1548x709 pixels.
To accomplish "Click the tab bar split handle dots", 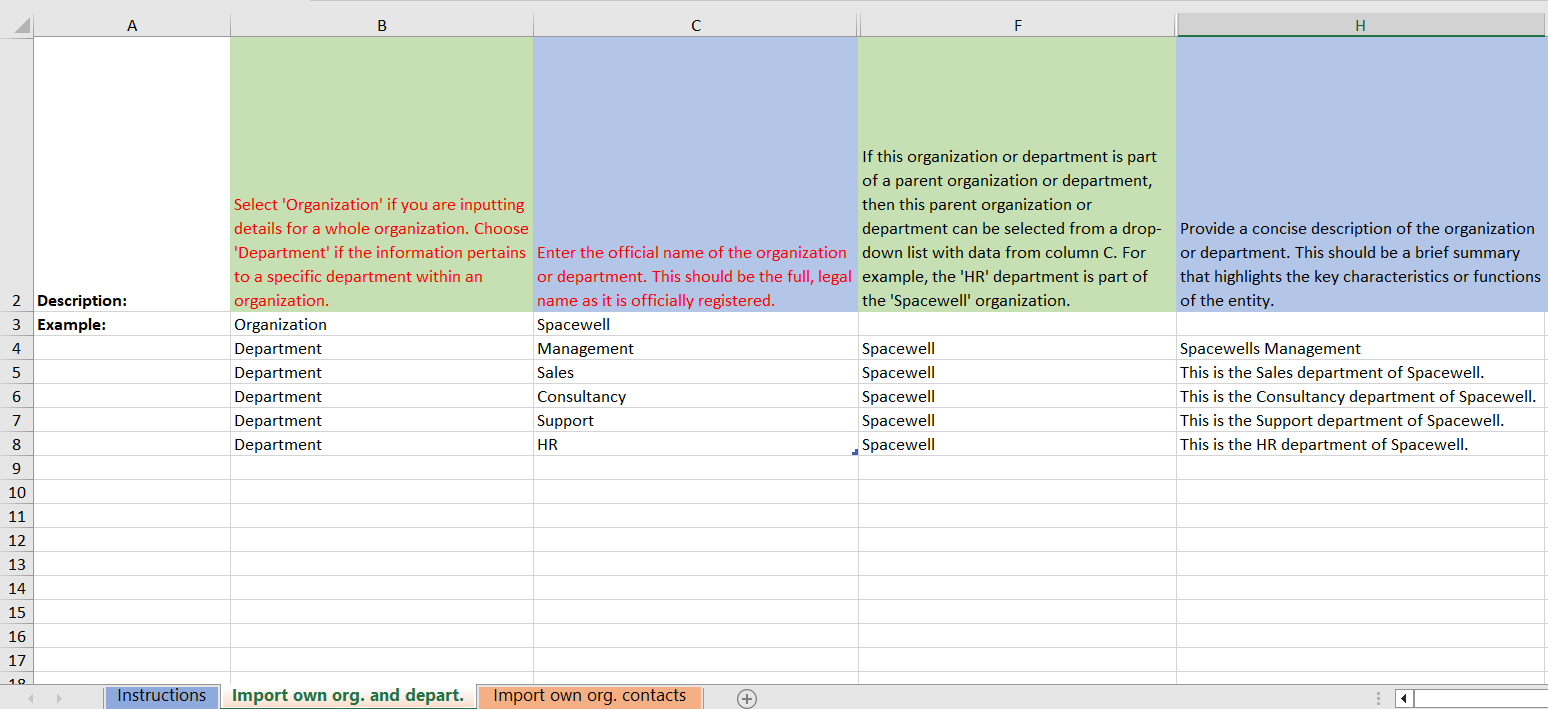I will [1379, 698].
